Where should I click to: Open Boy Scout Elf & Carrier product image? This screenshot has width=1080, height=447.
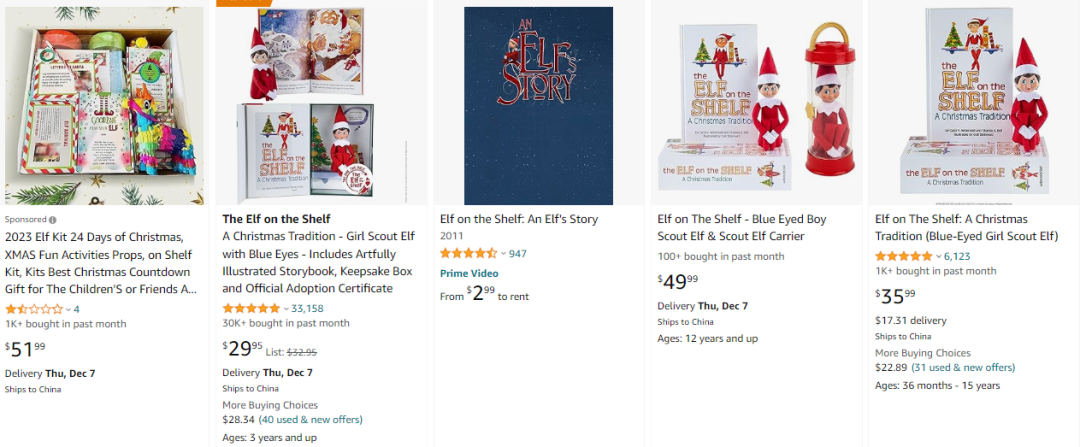point(756,105)
